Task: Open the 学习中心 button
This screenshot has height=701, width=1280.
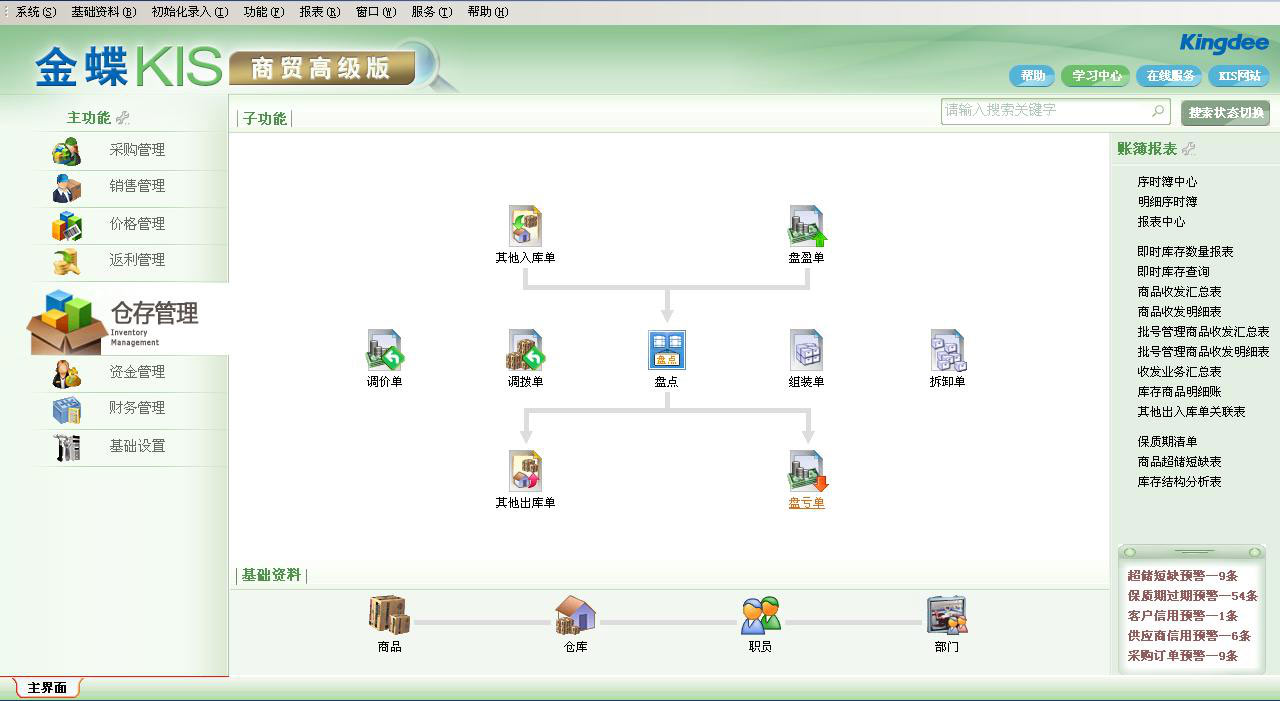Action: pyautogui.click(x=1097, y=76)
